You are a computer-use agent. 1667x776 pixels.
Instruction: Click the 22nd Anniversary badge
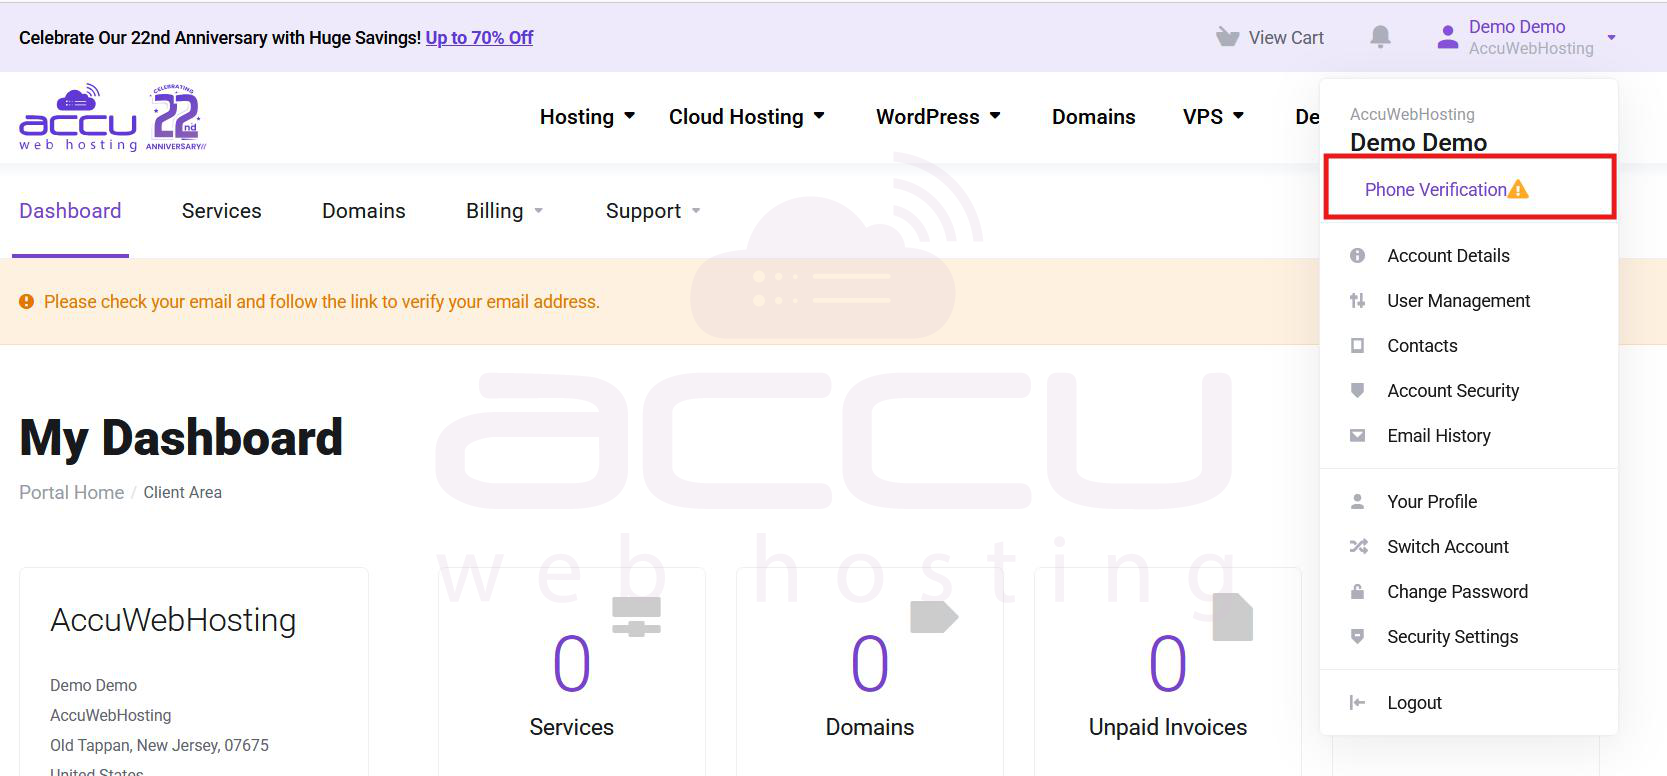176,118
